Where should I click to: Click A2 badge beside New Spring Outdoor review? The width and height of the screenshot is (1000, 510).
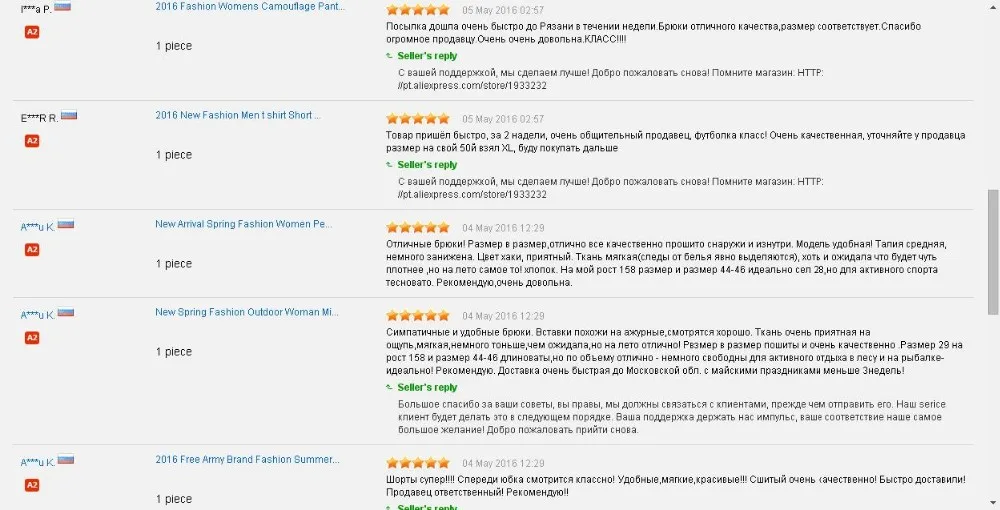32,338
